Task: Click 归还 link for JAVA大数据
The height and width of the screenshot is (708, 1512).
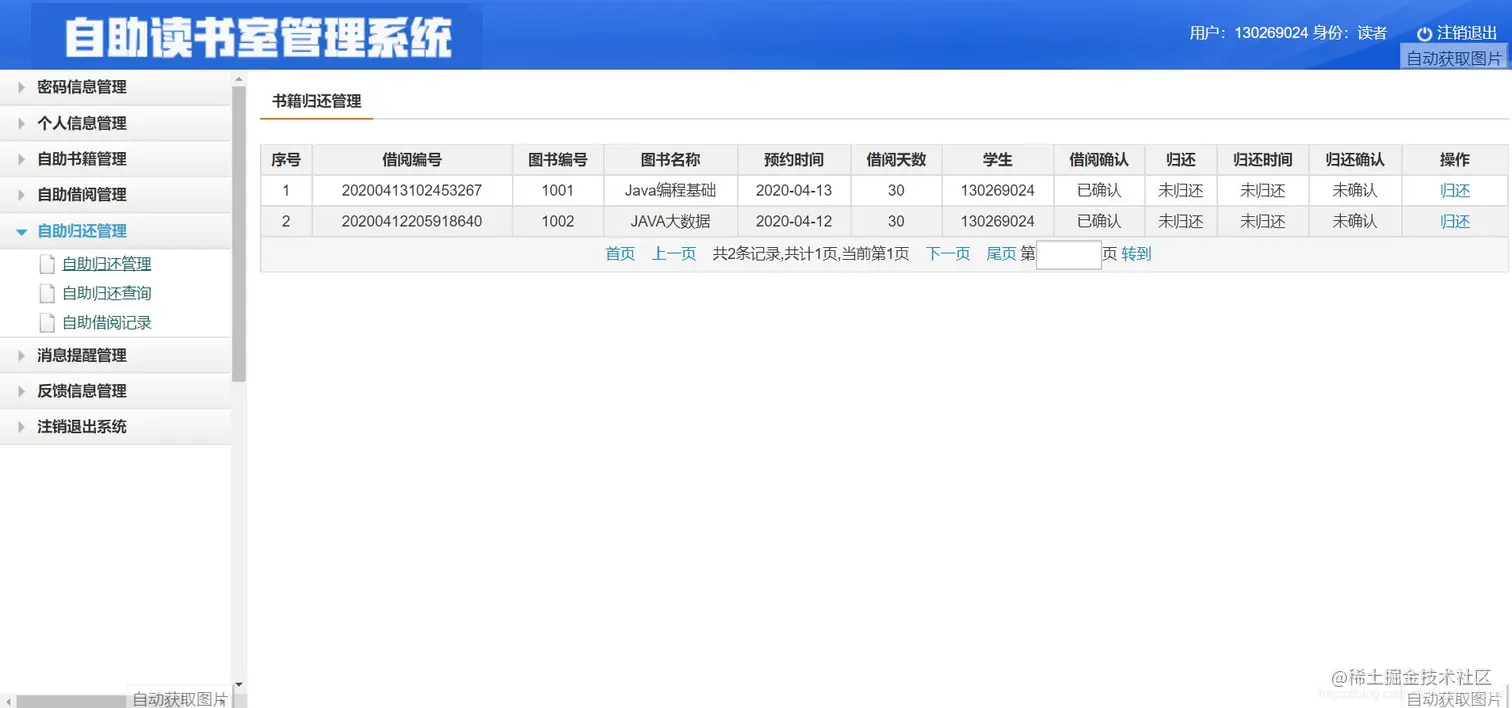Action: pos(1454,221)
